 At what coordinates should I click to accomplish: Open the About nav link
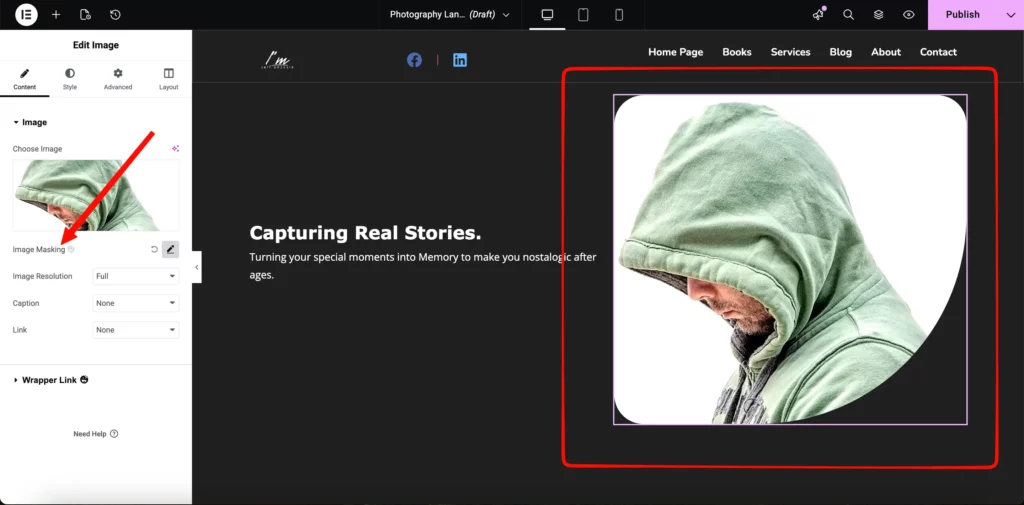tap(886, 52)
